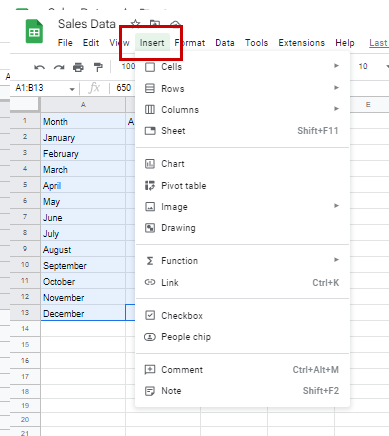This screenshot has width=389, height=436.
Task: Select the paint format icon
Action: [x=98, y=67]
